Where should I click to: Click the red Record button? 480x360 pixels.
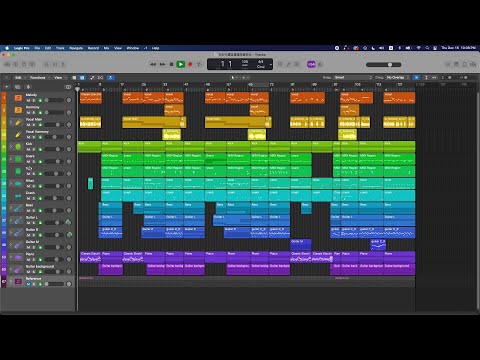point(190,64)
